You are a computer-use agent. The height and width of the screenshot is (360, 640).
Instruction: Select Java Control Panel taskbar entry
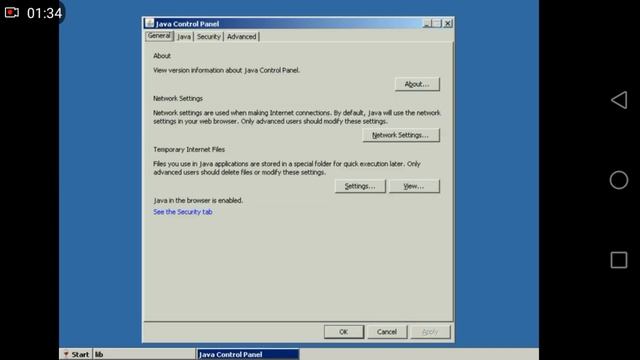pos(248,354)
